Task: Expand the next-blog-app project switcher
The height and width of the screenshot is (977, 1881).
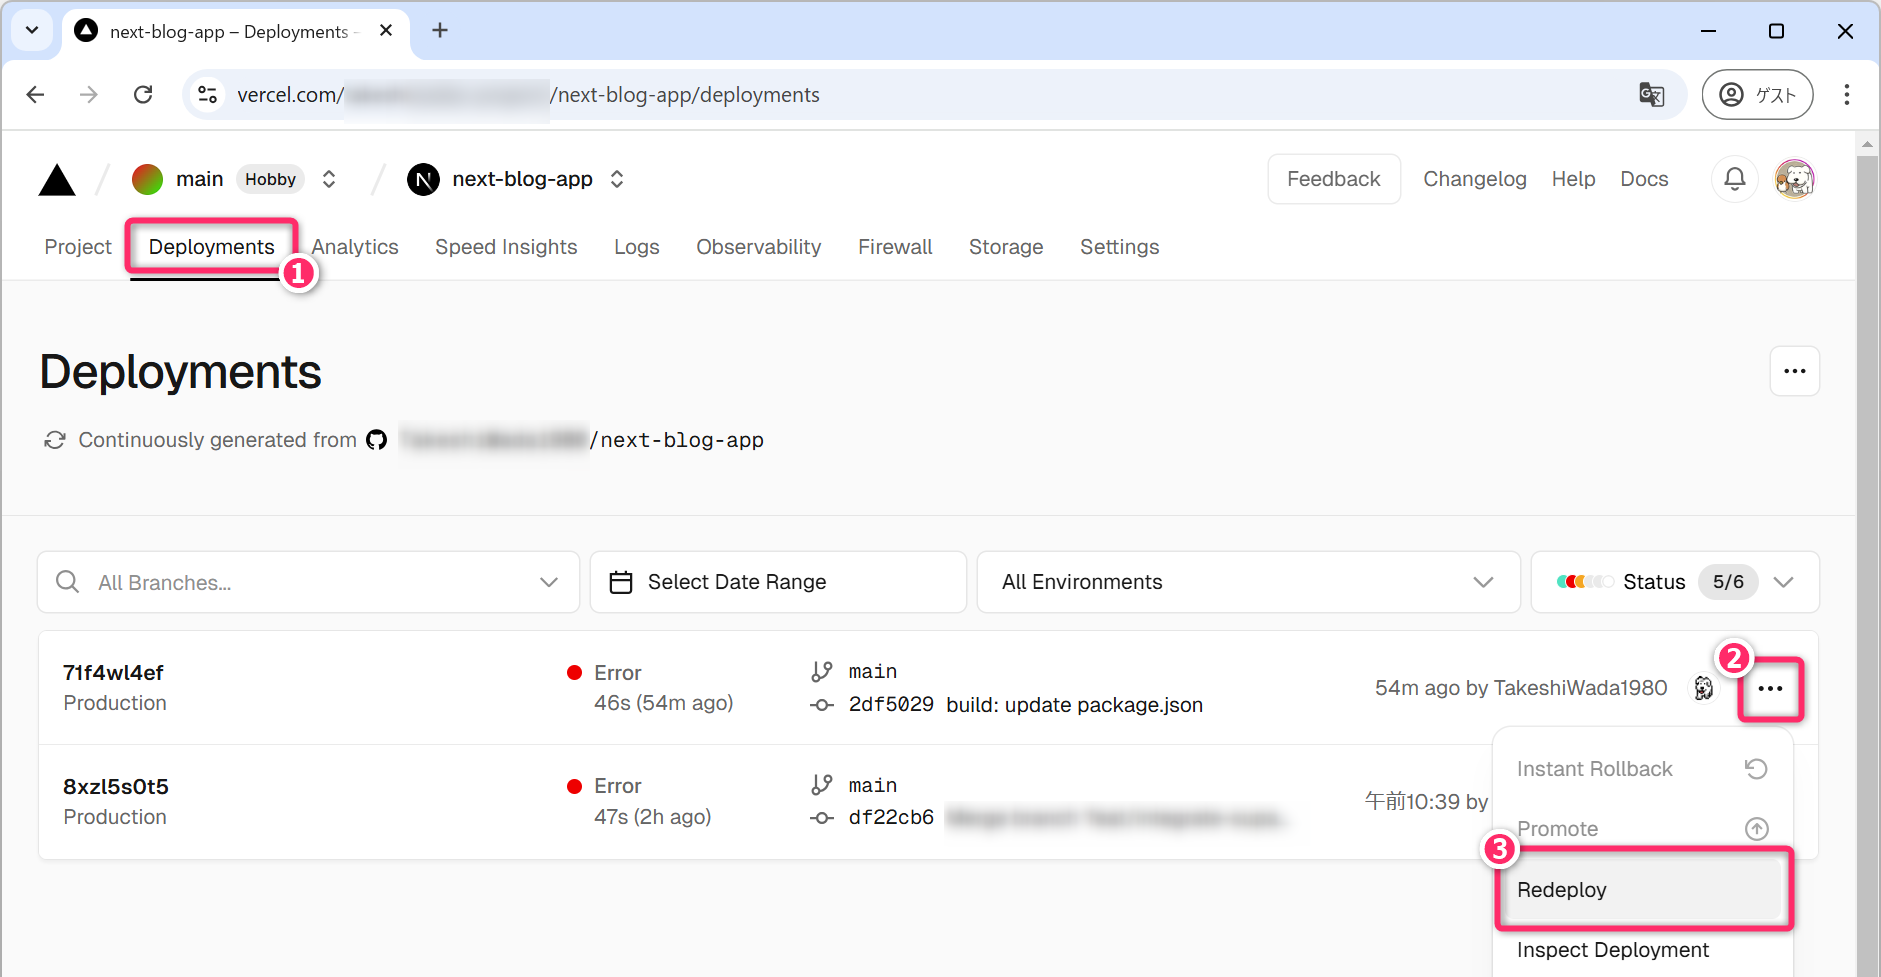Action: 617,179
